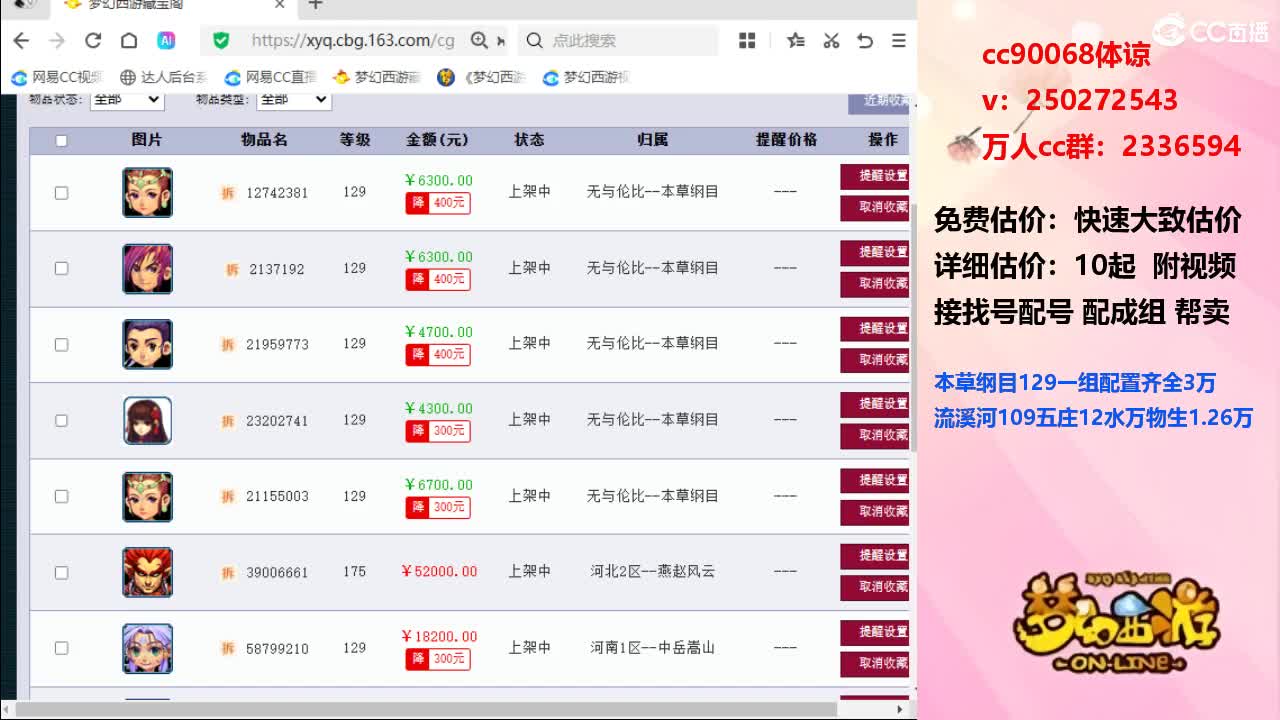Viewport: 1280px width, 720px height.
Task: Click the 降 400元 tag under ¥4700.00
Action: click(438, 355)
